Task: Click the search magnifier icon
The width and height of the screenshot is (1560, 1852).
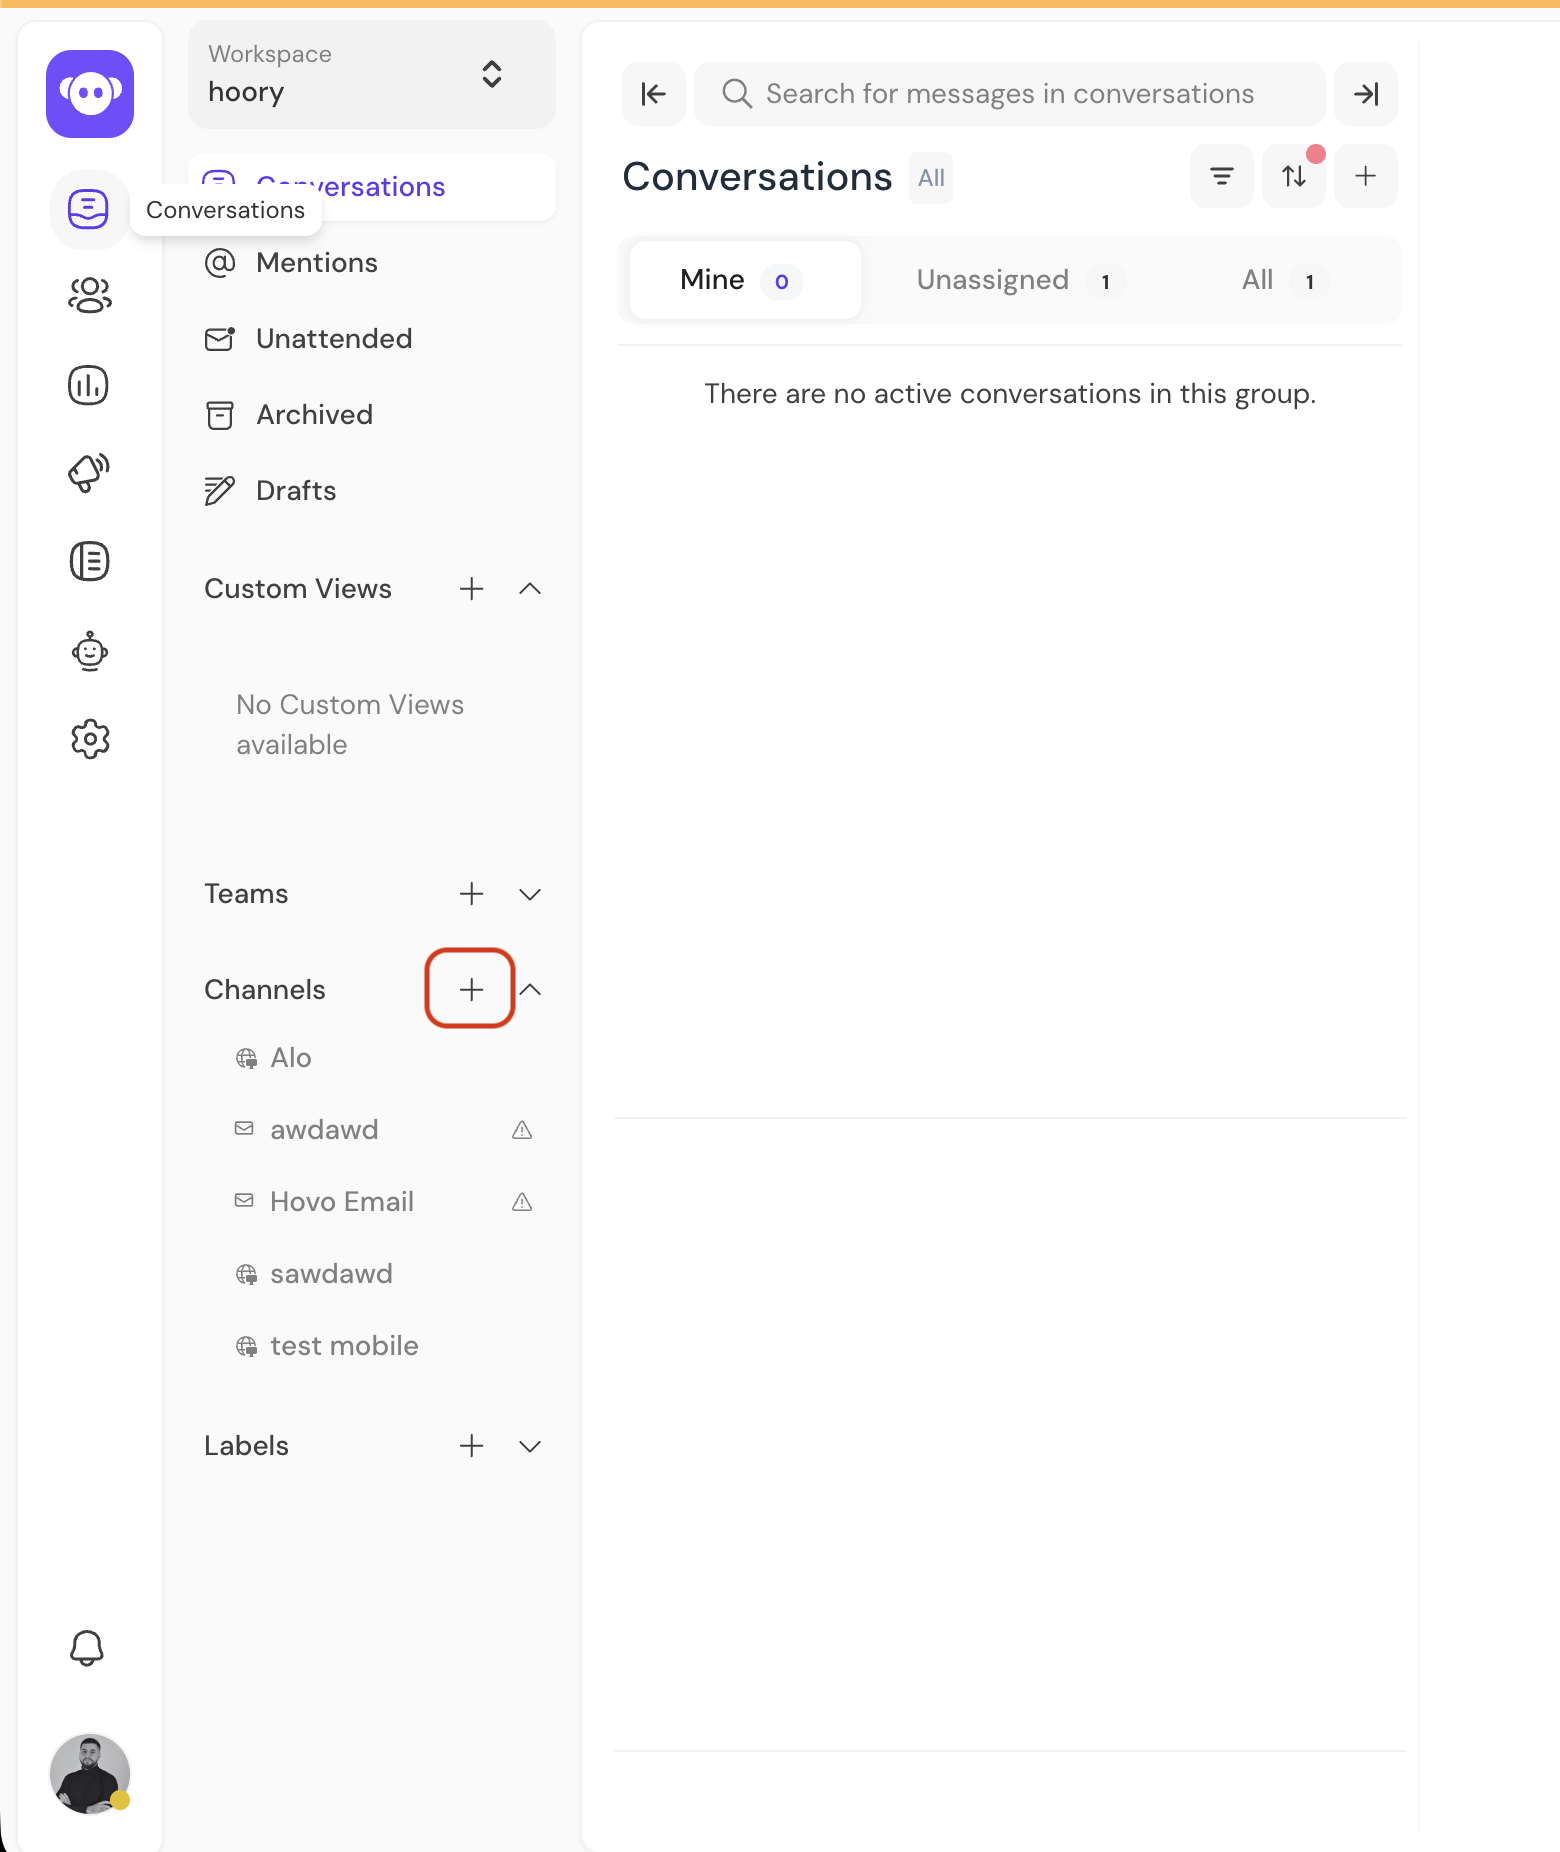Action: (737, 94)
